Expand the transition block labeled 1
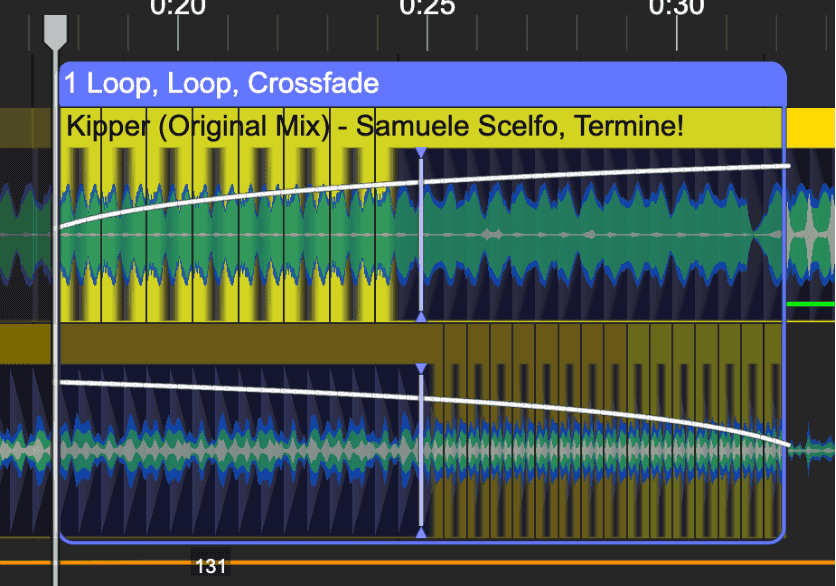 (x=70, y=83)
